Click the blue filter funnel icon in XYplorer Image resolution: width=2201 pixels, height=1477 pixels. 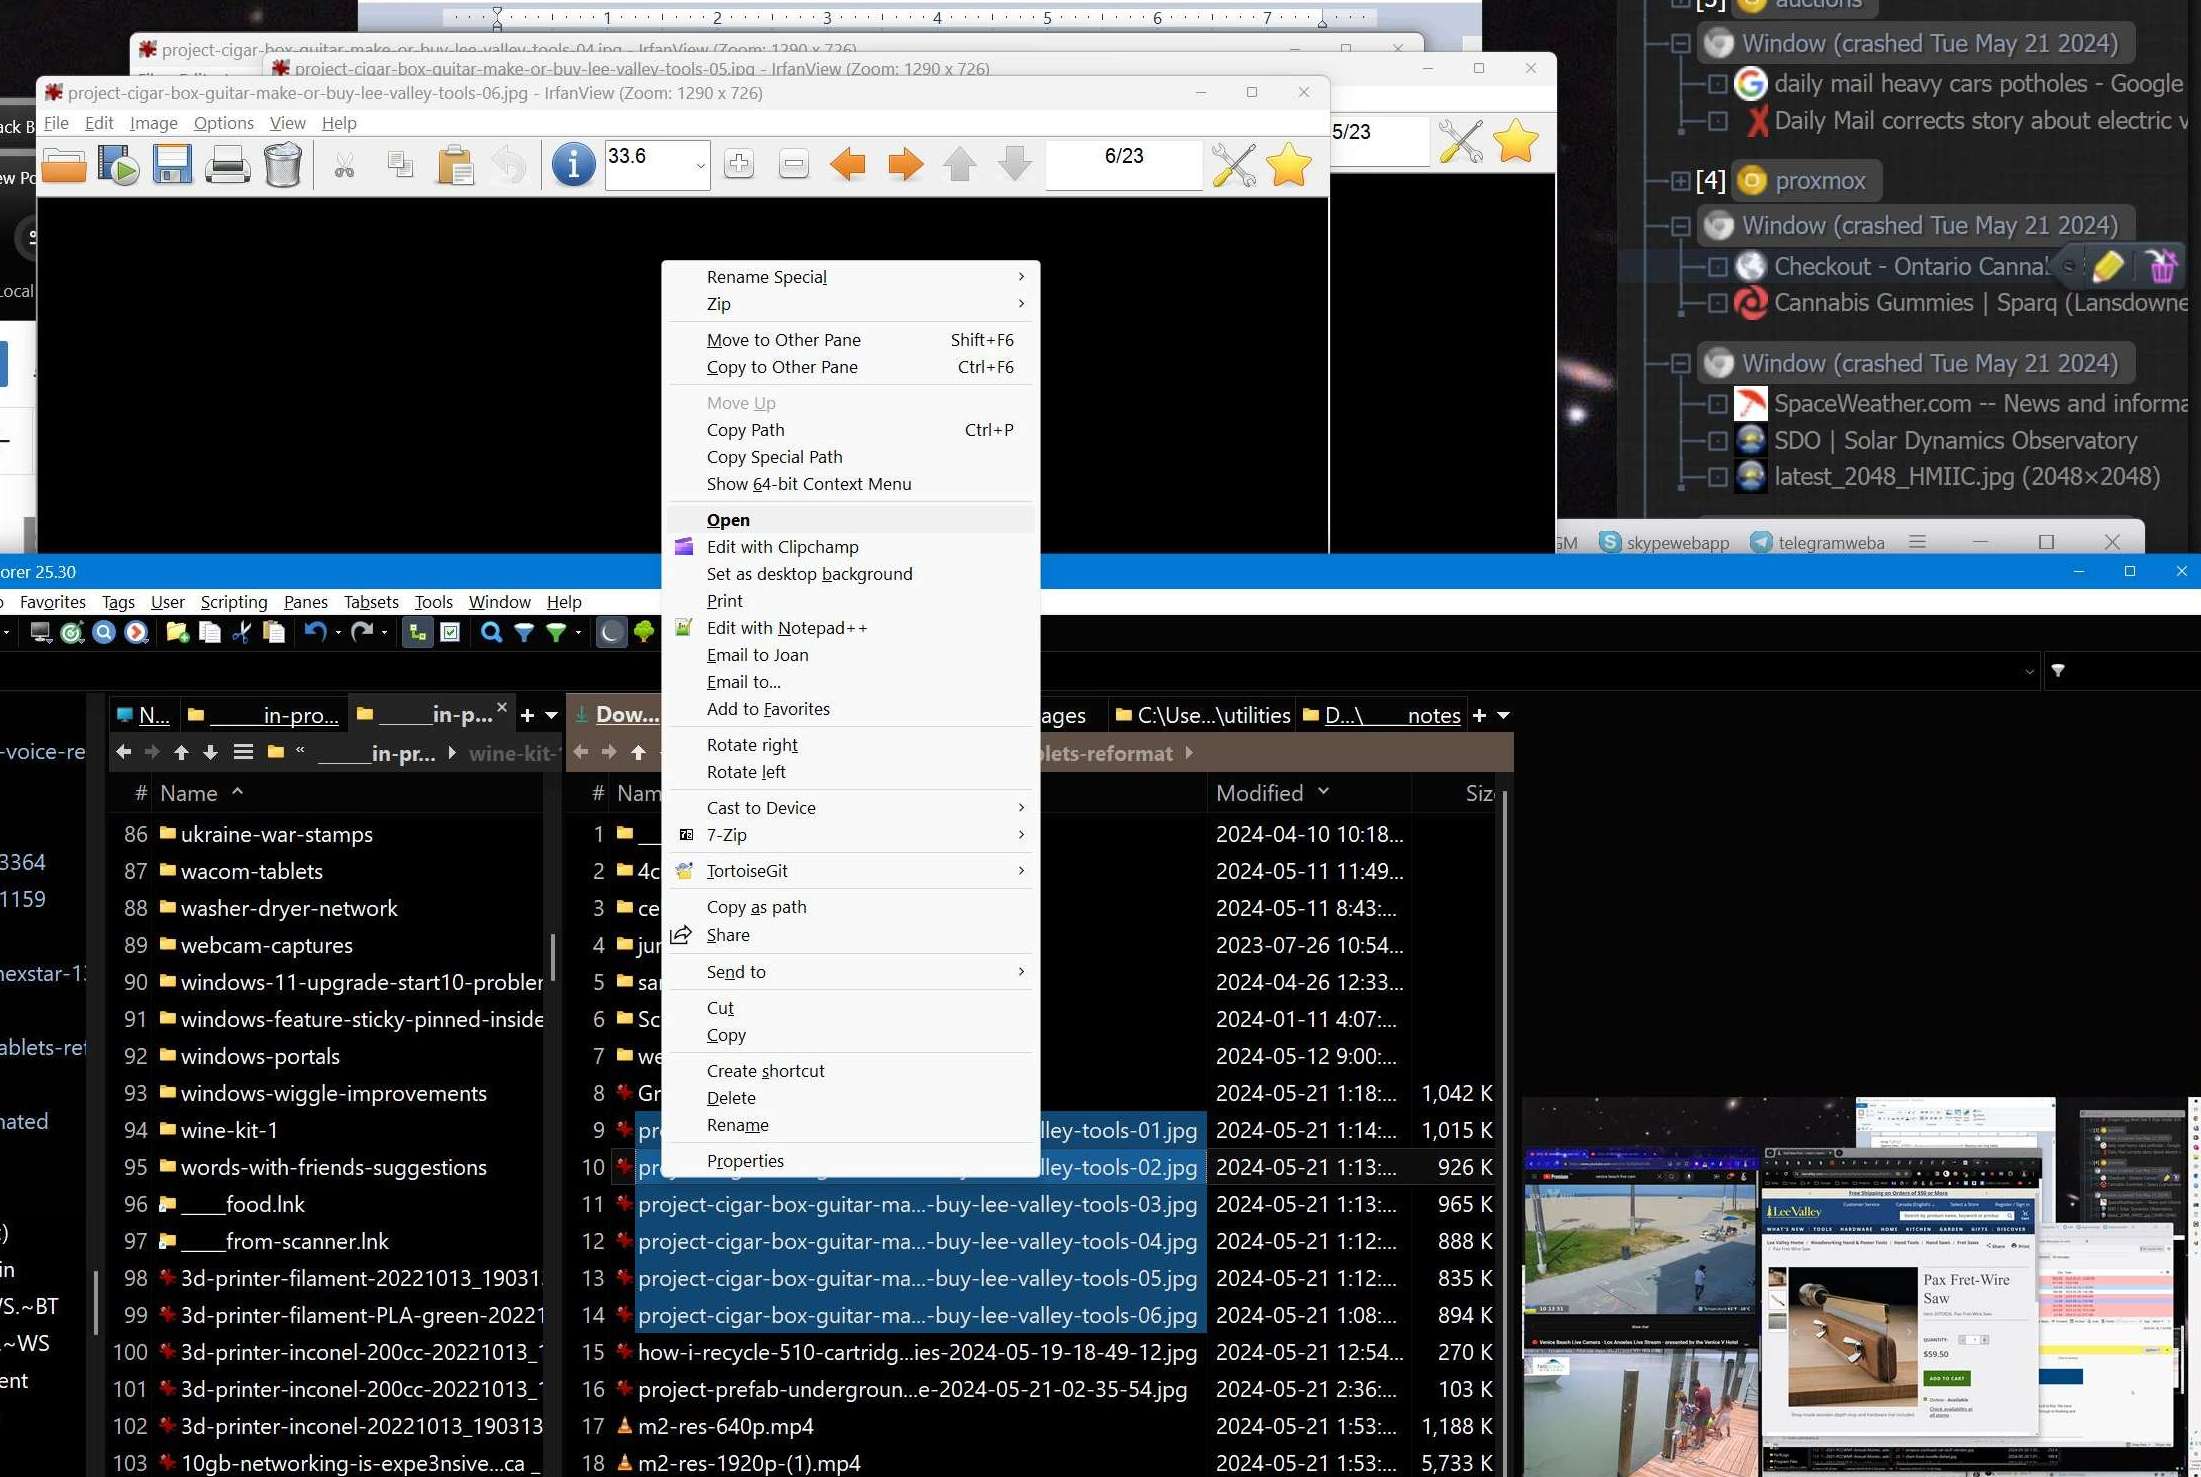(x=523, y=632)
